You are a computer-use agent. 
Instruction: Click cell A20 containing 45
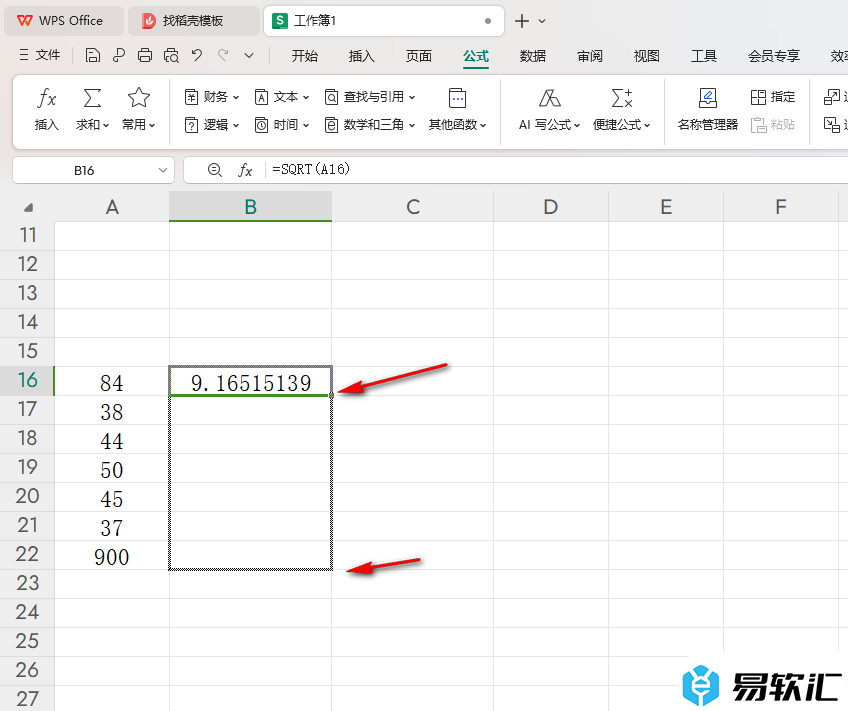(x=112, y=497)
